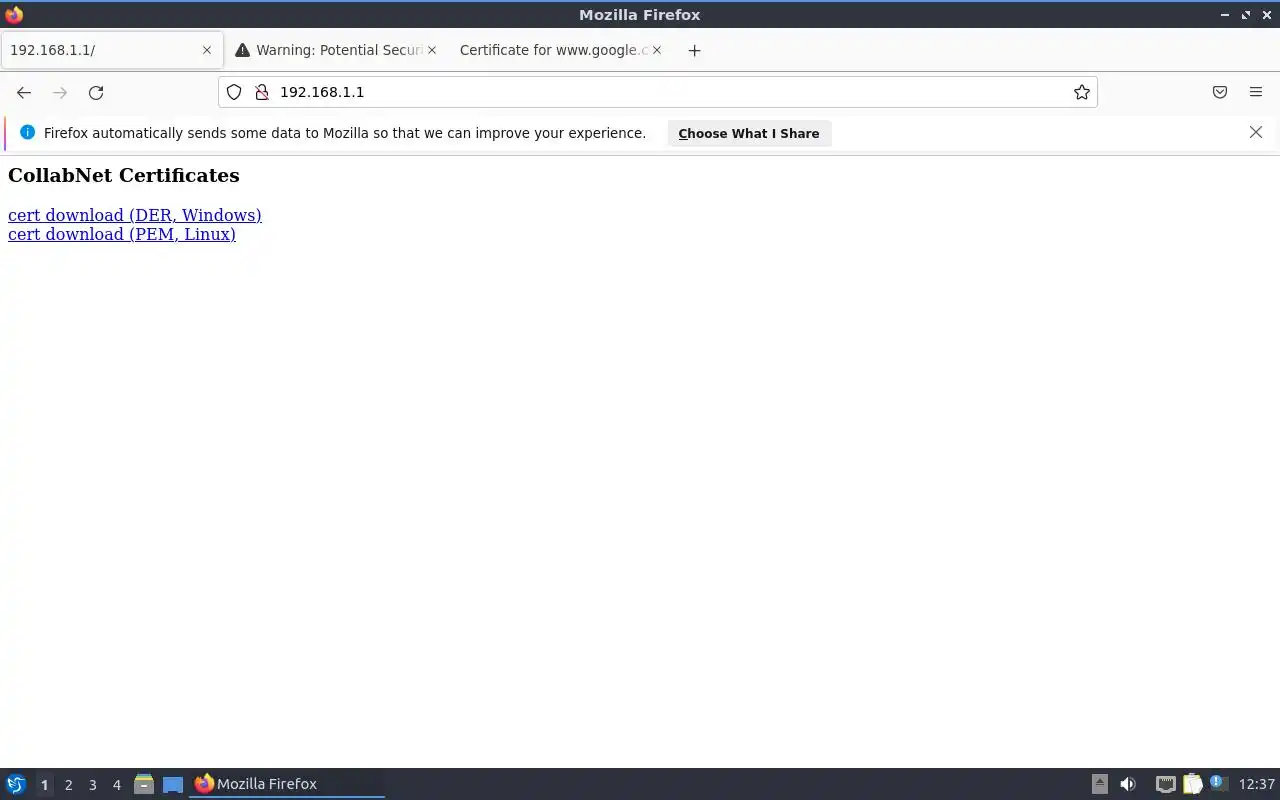
Task: Click the network tray icon
Action: pos(1165,784)
